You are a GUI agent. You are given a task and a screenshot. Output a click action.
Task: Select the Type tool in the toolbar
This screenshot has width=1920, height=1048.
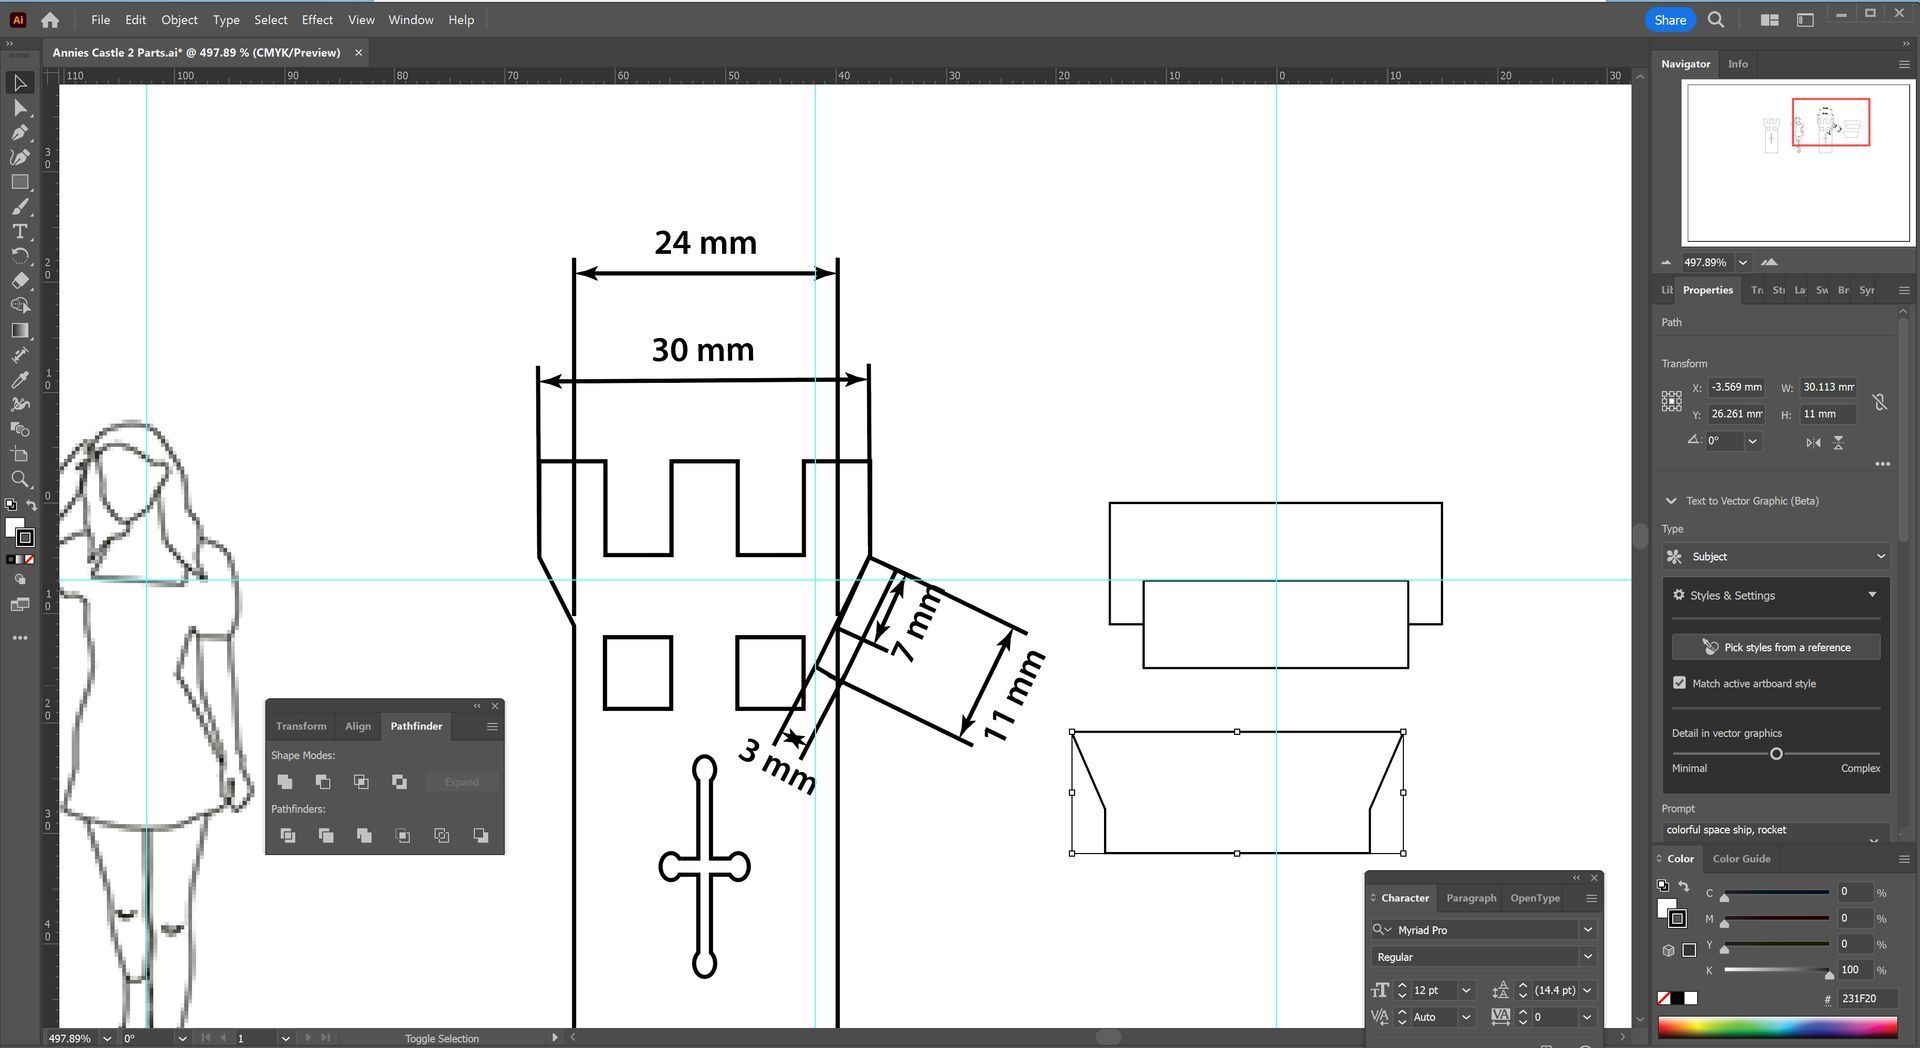19,231
